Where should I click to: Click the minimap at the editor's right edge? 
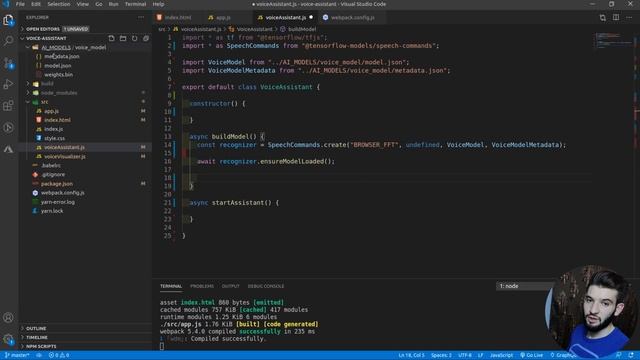coord(612,40)
